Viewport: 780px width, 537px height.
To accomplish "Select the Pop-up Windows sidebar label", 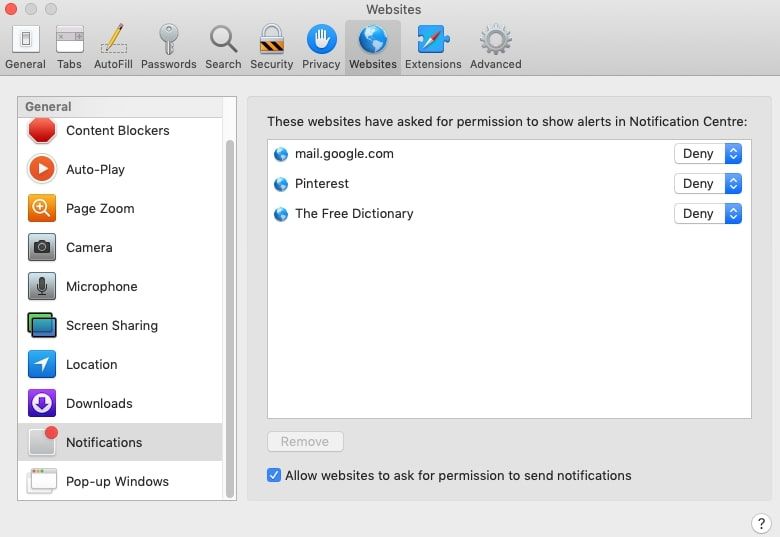I will [117, 481].
